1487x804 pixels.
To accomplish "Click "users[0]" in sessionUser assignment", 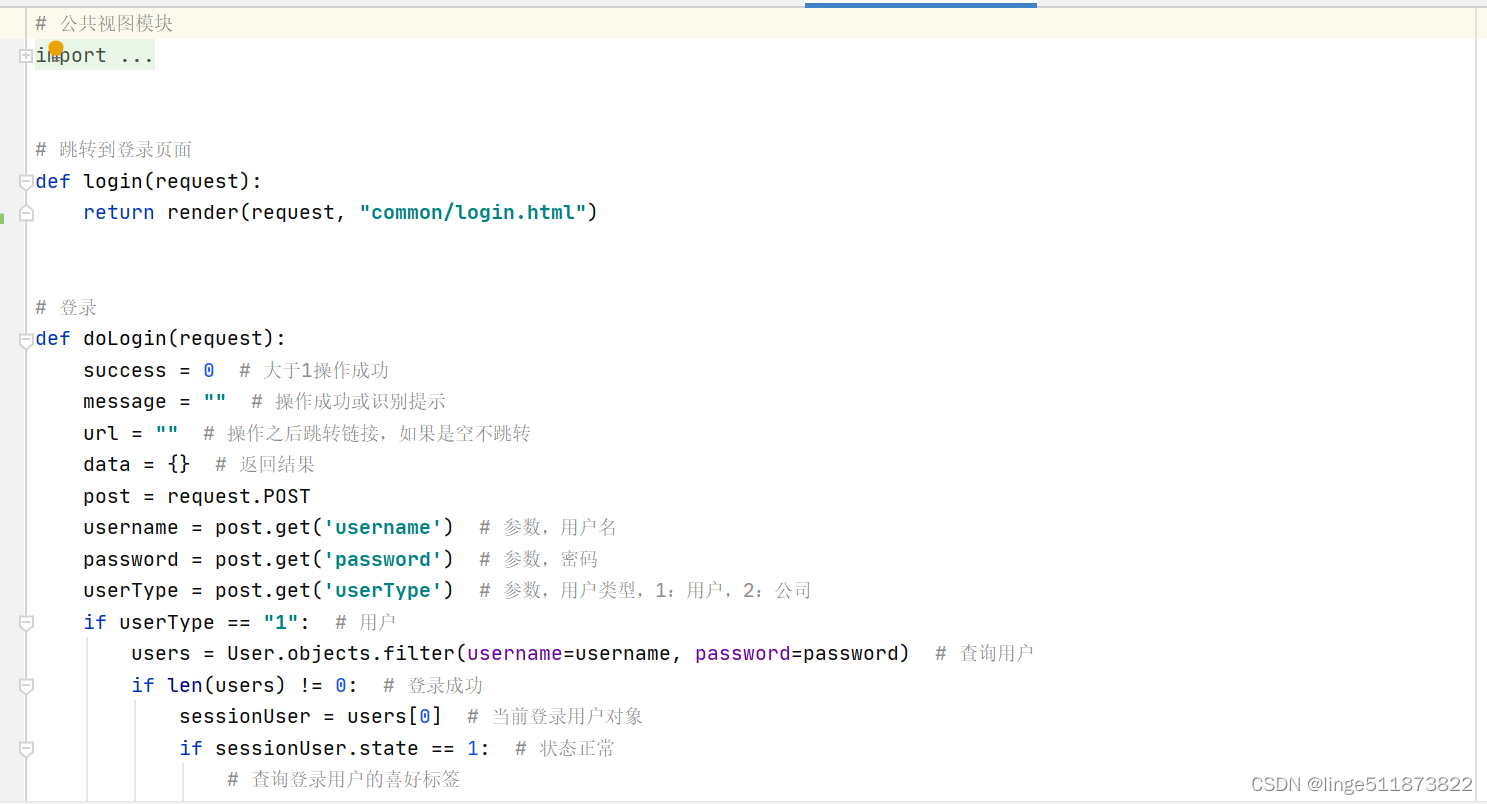I will coord(394,716).
